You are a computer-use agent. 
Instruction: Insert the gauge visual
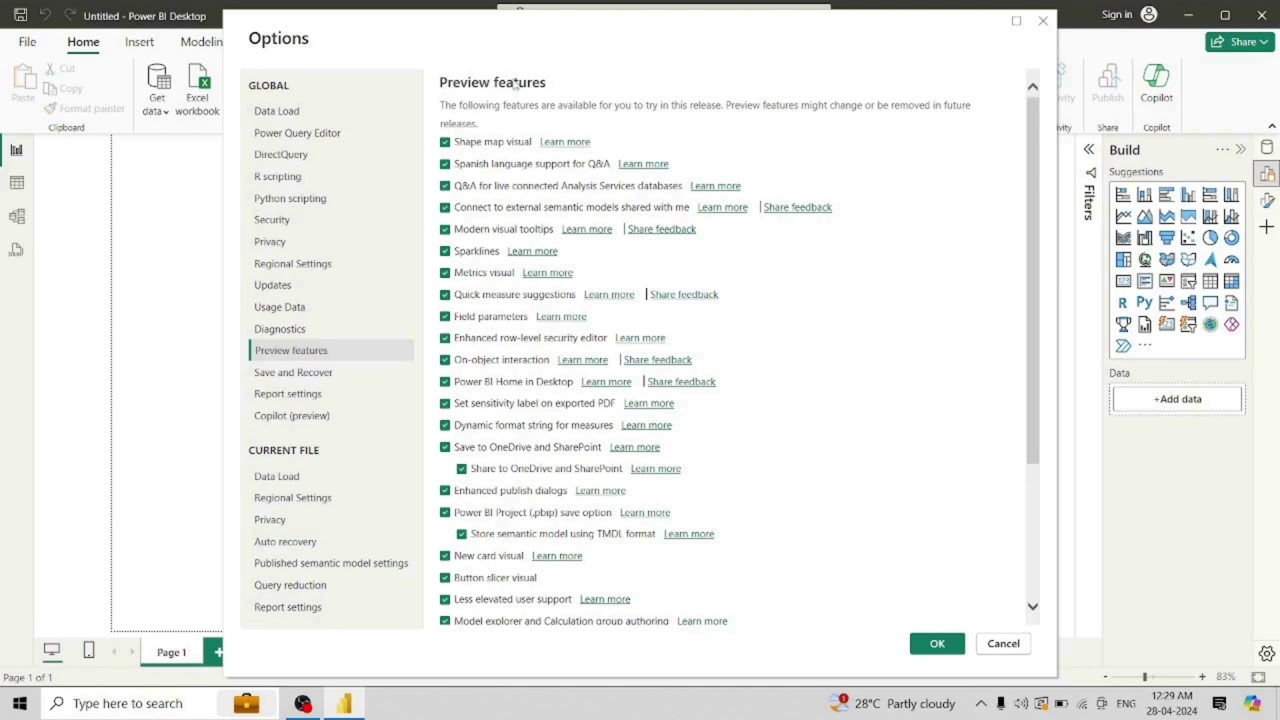pyautogui.click(x=1231, y=260)
